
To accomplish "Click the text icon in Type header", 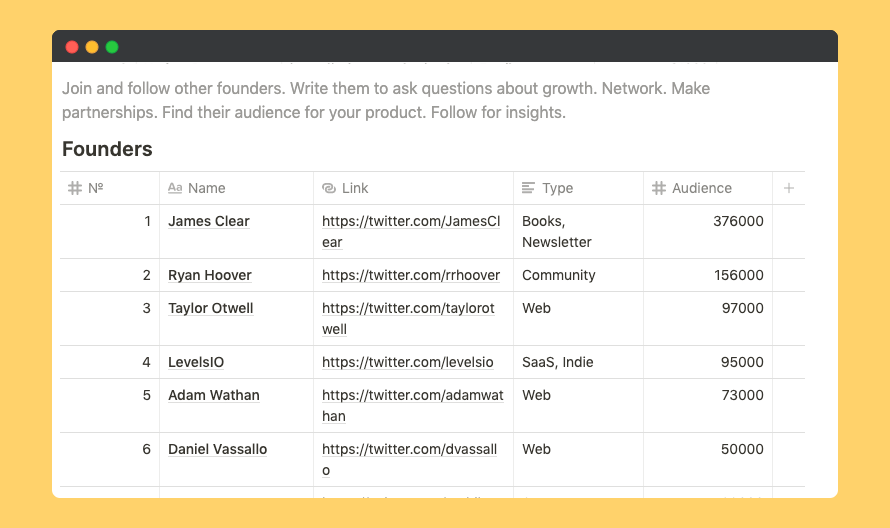I will click(529, 188).
